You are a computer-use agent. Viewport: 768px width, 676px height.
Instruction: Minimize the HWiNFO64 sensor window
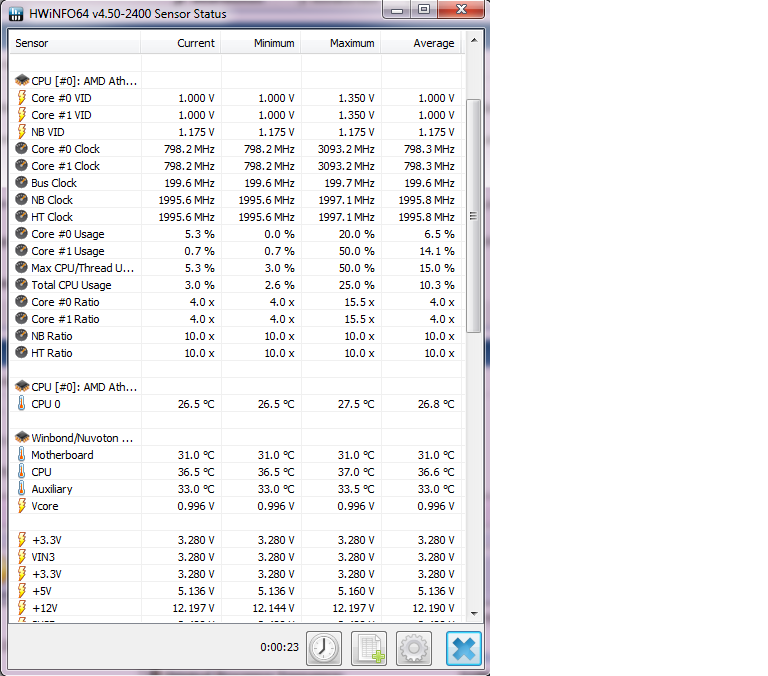tap(397, 10)
